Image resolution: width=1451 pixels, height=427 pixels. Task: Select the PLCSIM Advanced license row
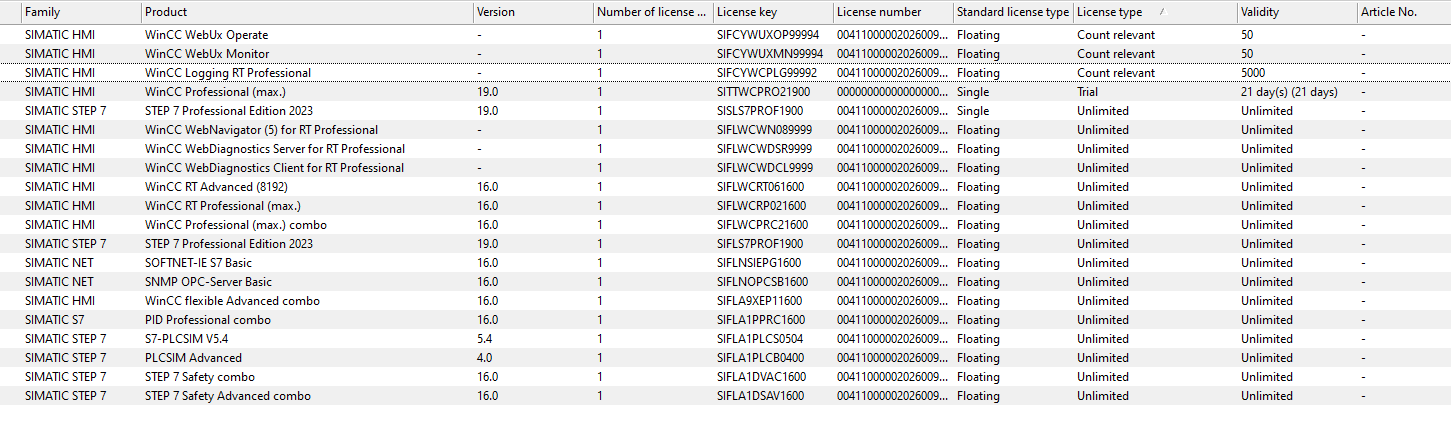coord(725,358)
